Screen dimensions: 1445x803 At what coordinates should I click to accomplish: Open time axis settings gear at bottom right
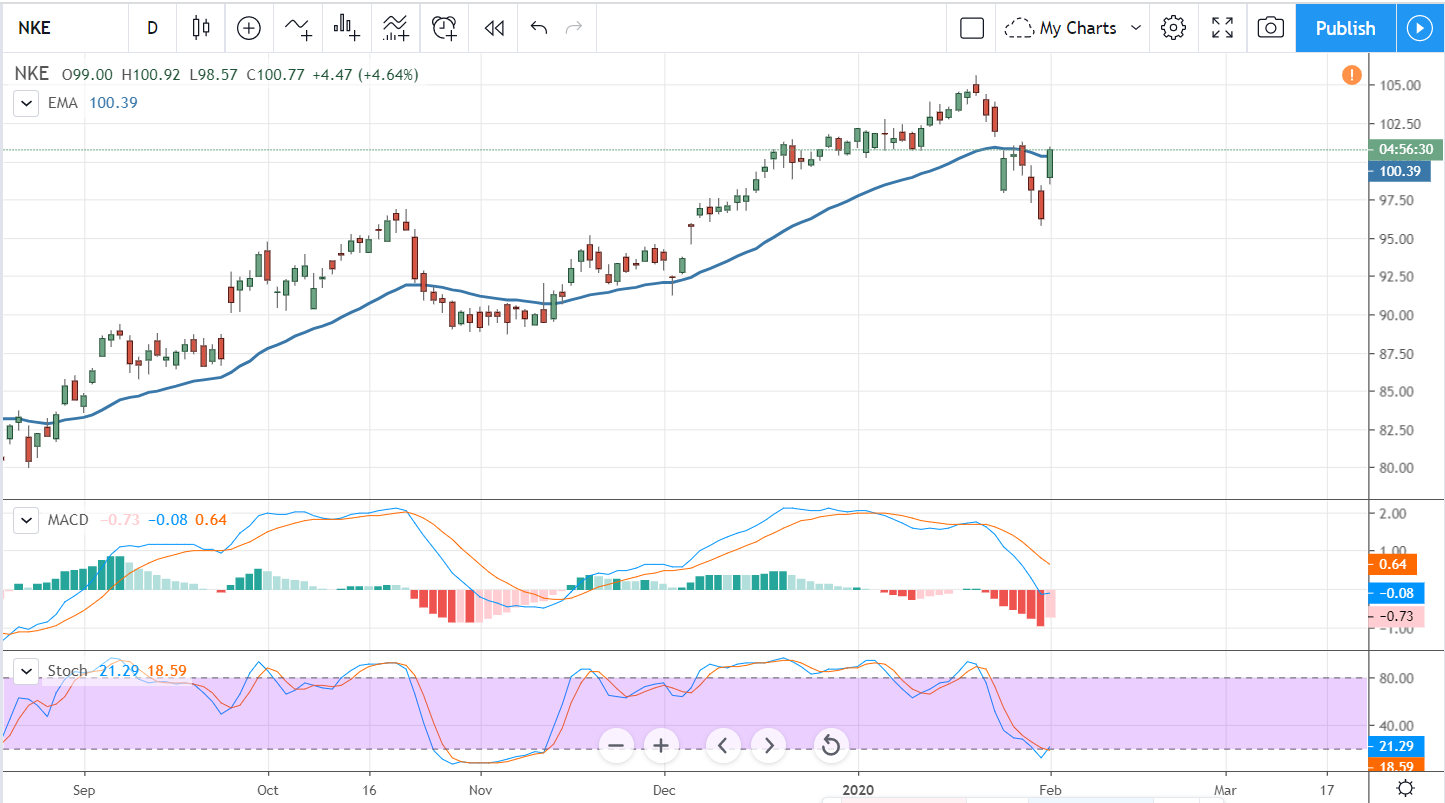[1405, 788]
